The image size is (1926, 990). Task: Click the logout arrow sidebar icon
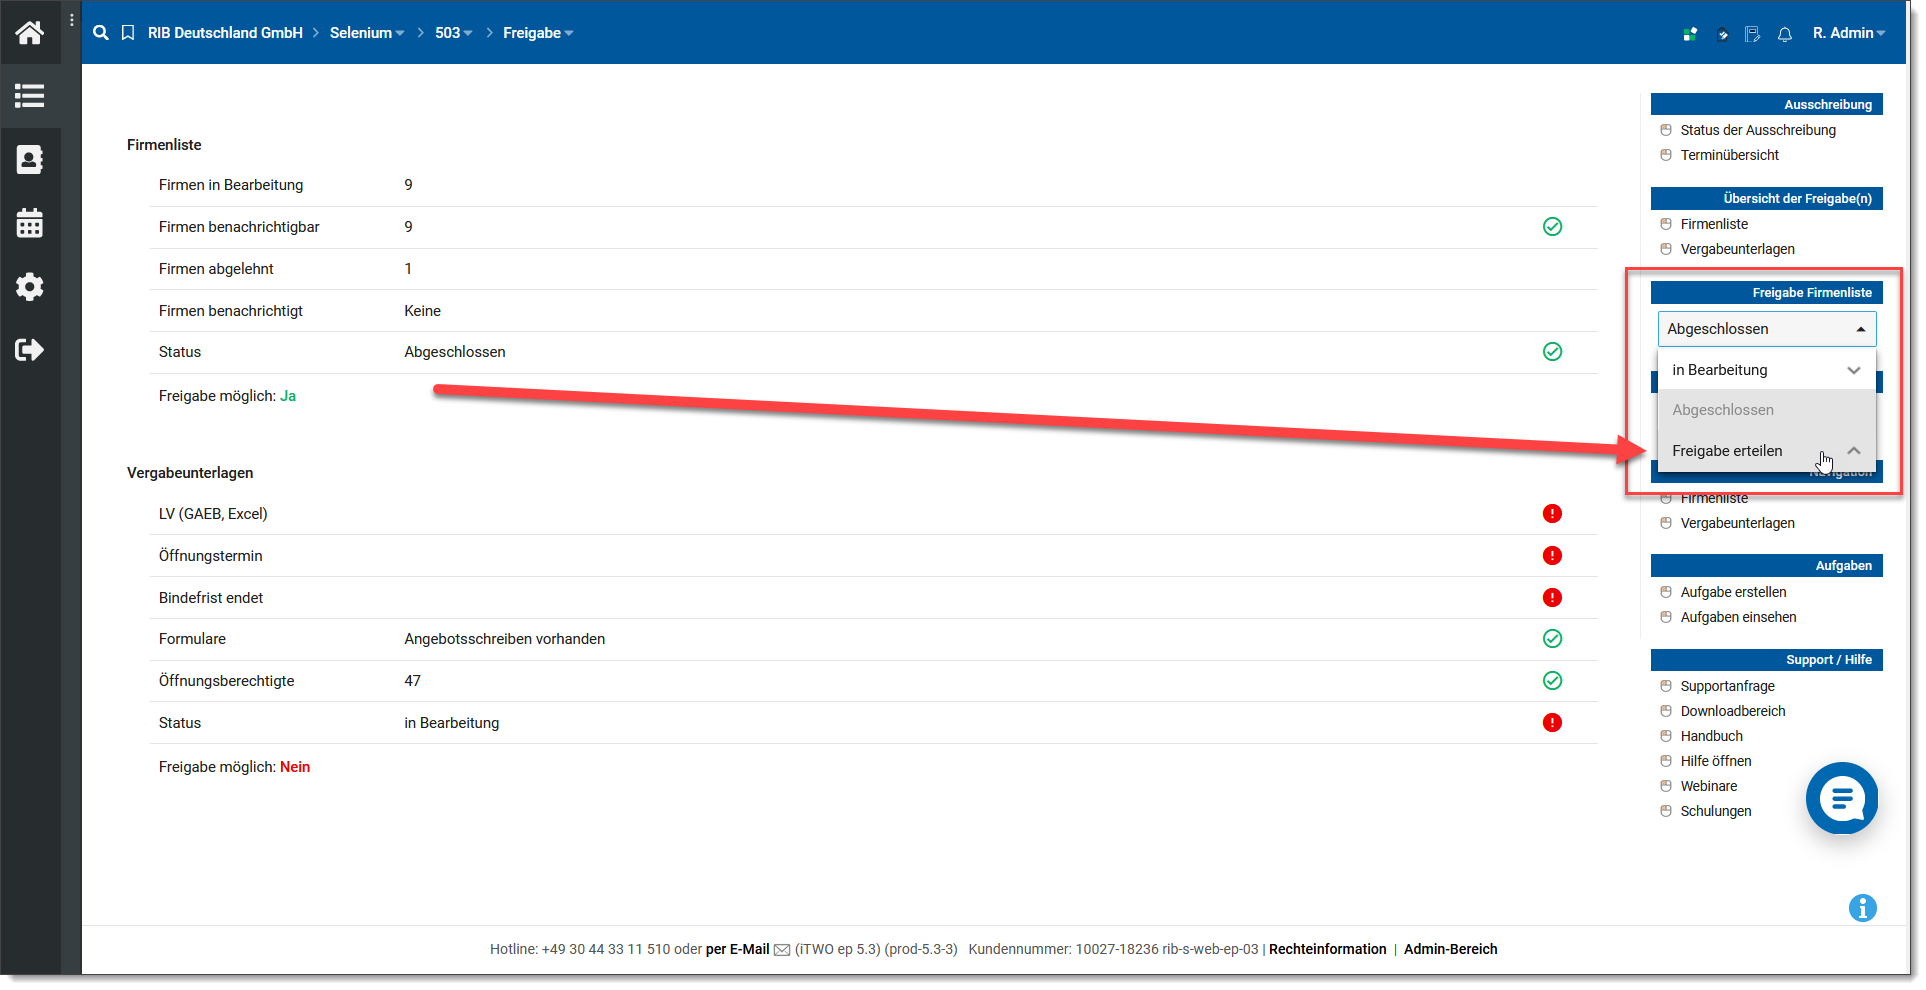(30, 350)
